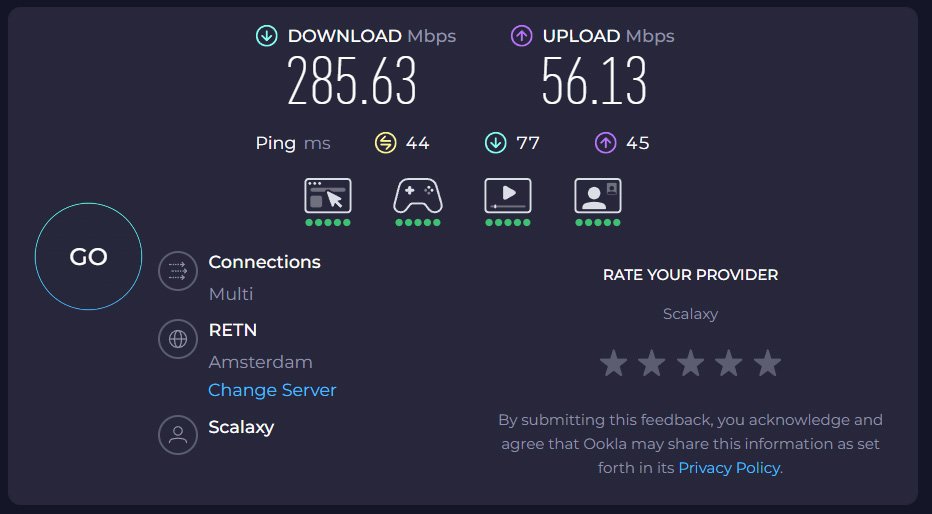Click the GO speed test button

point(88,257)
